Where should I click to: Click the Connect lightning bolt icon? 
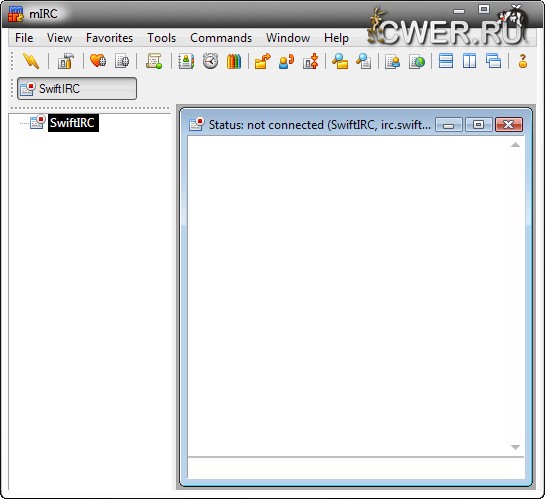point(31,61)
